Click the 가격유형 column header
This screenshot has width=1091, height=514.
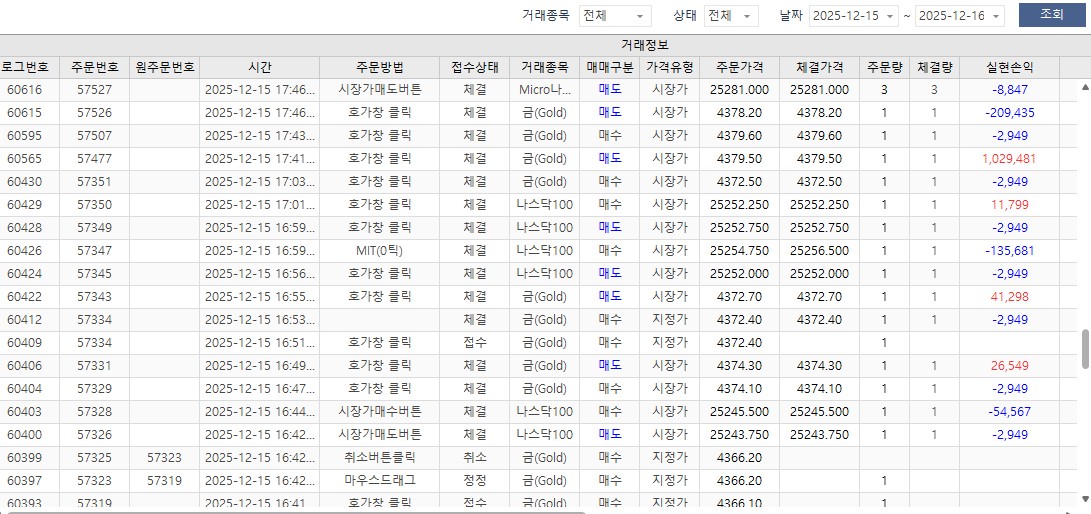tap(669, 67)
